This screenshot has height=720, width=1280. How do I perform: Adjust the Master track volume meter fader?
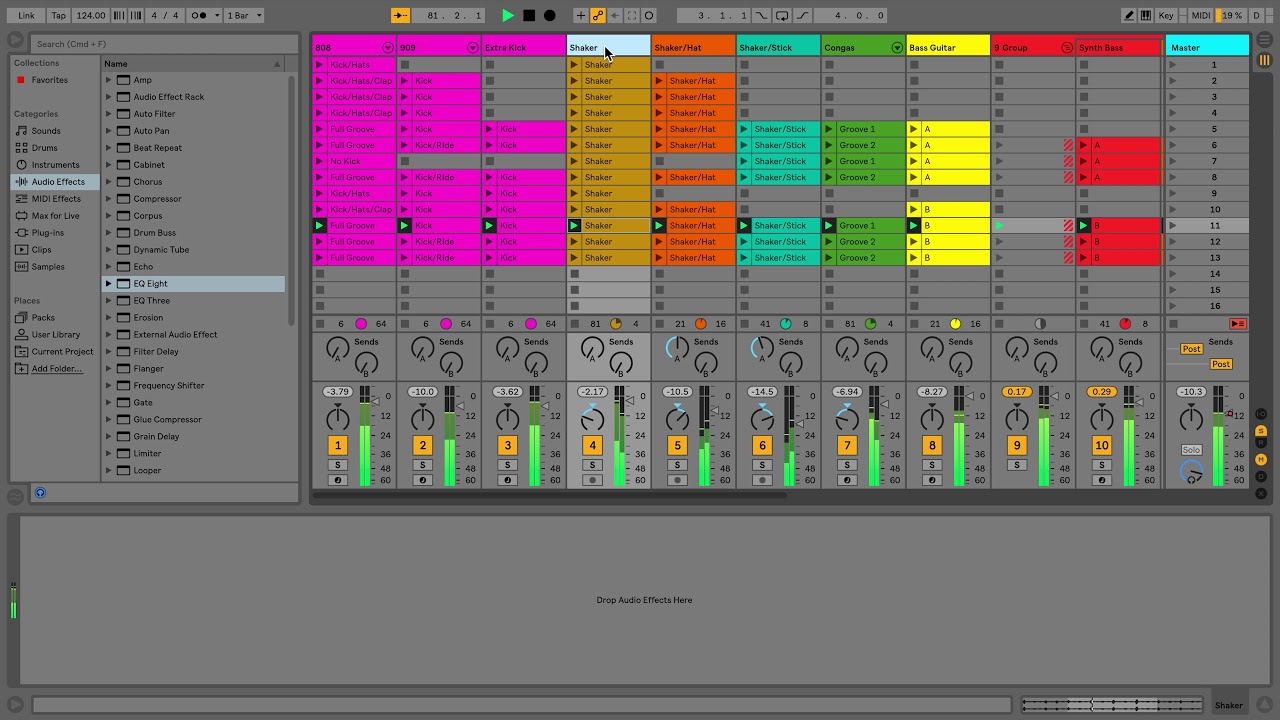click(x=1229, y=412)
